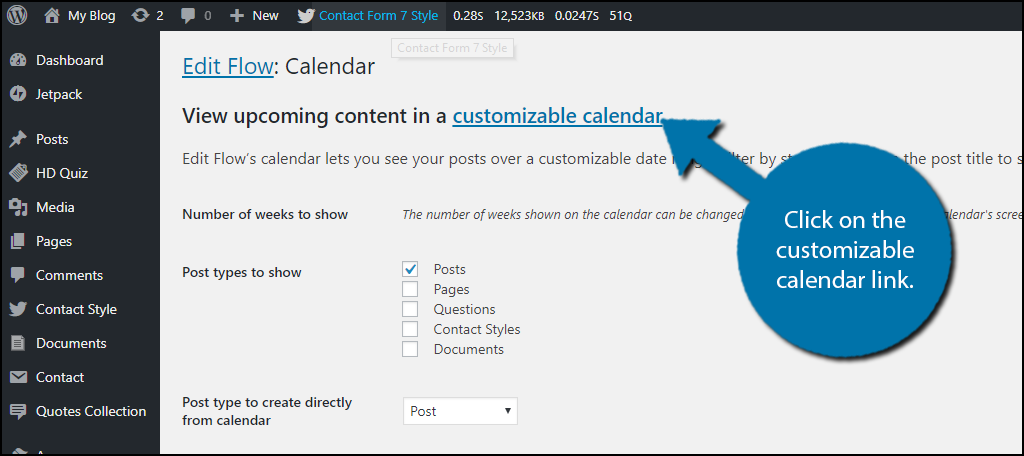Open the HD Quiz menu item
This screenshot has width=1024, height=456.
62,173
